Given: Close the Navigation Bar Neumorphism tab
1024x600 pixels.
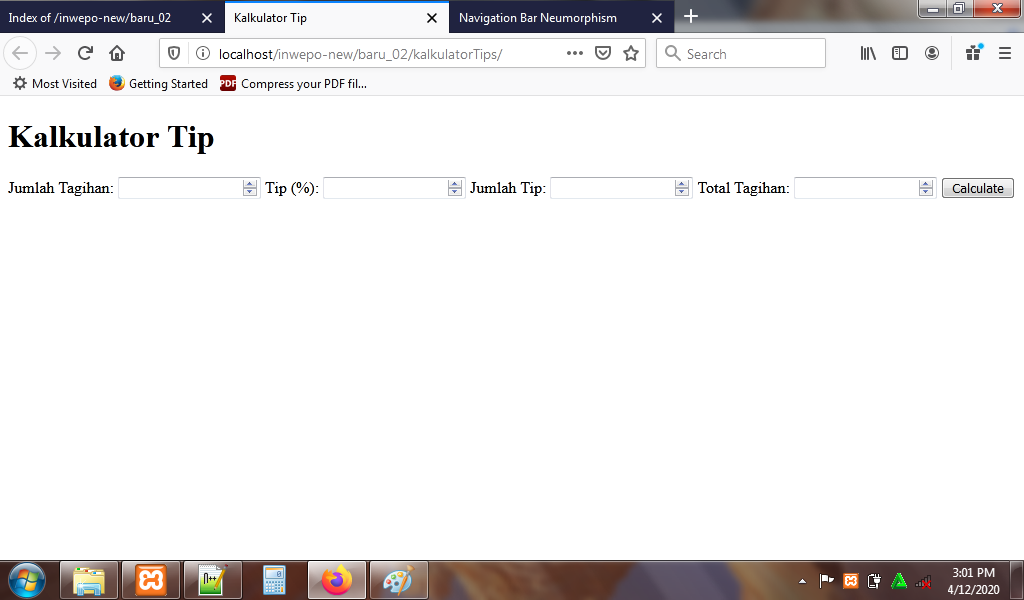Looking at the screenshot, I should click(x=657, y=18).
